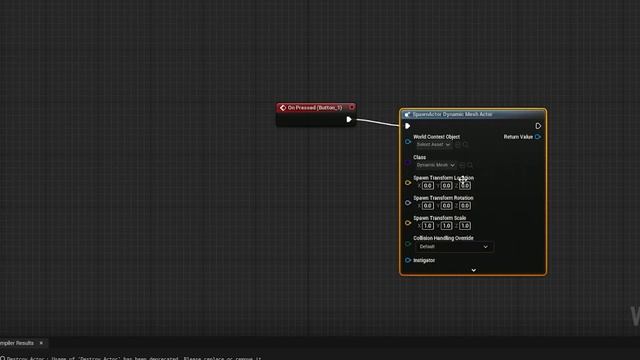Click Spawn Transform Location Y value field

click(x=446, y=186)
